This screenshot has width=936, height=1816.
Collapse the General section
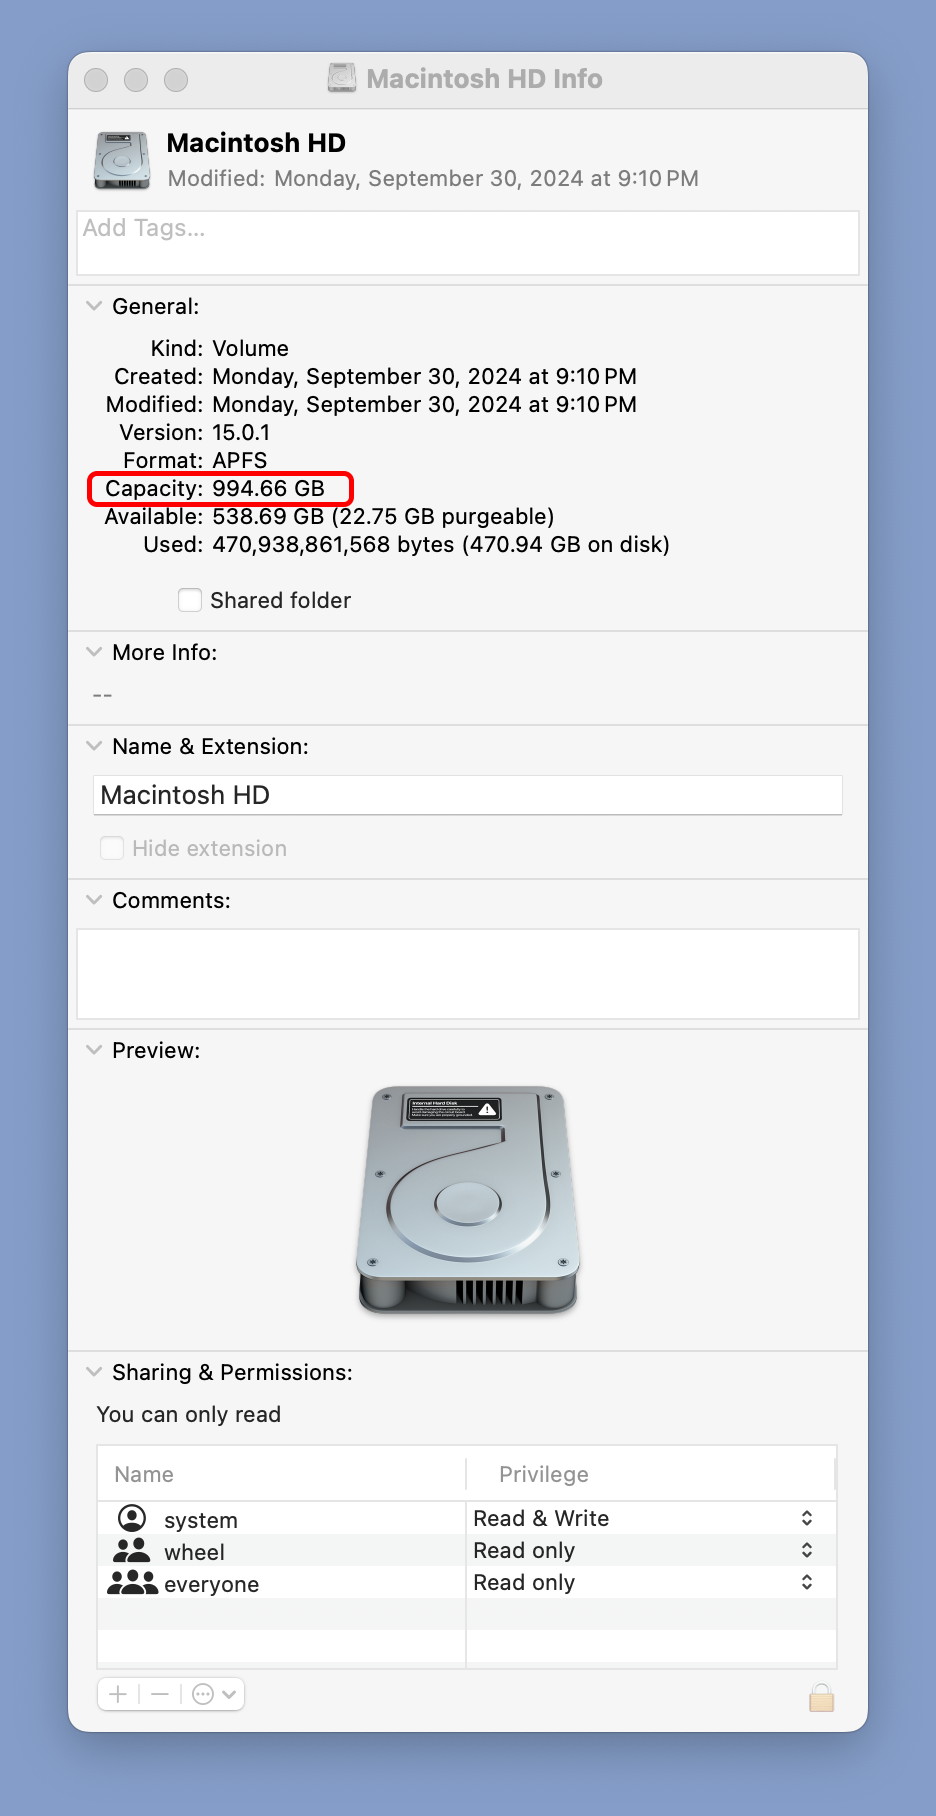tap(94, 306)
